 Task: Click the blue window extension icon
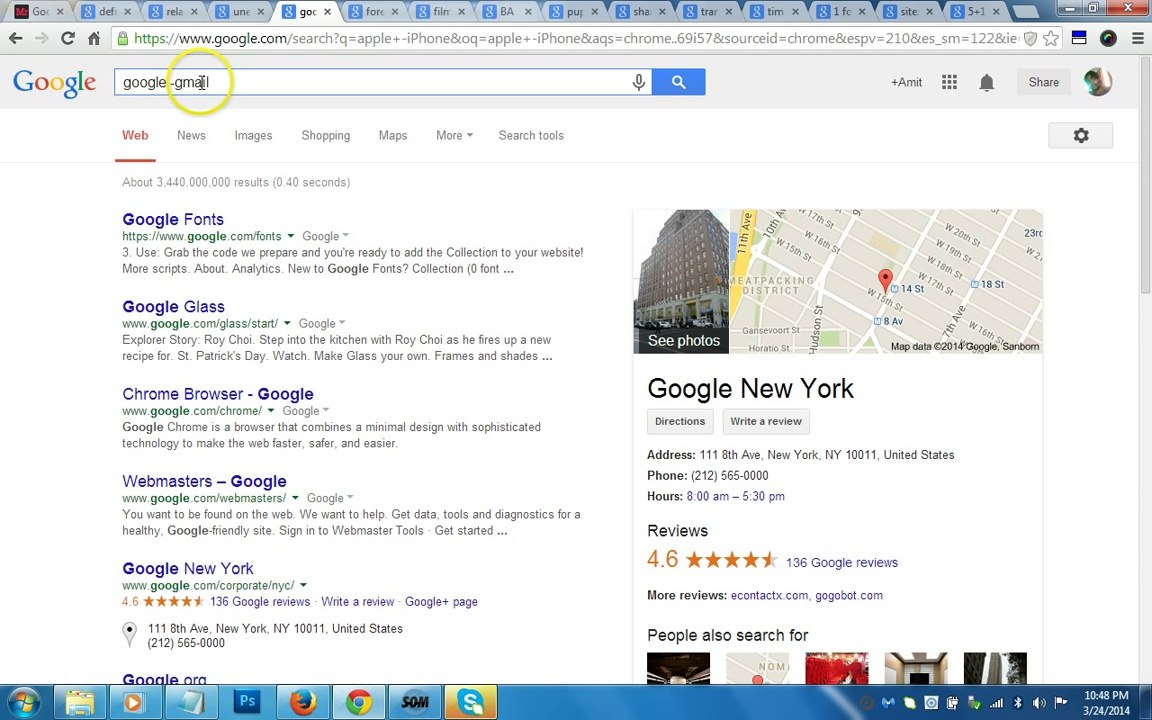point(1079,39)
